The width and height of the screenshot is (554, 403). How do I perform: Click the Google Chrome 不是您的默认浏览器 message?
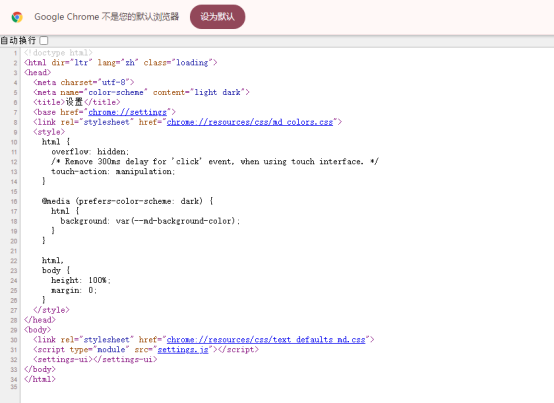point(107,17)
